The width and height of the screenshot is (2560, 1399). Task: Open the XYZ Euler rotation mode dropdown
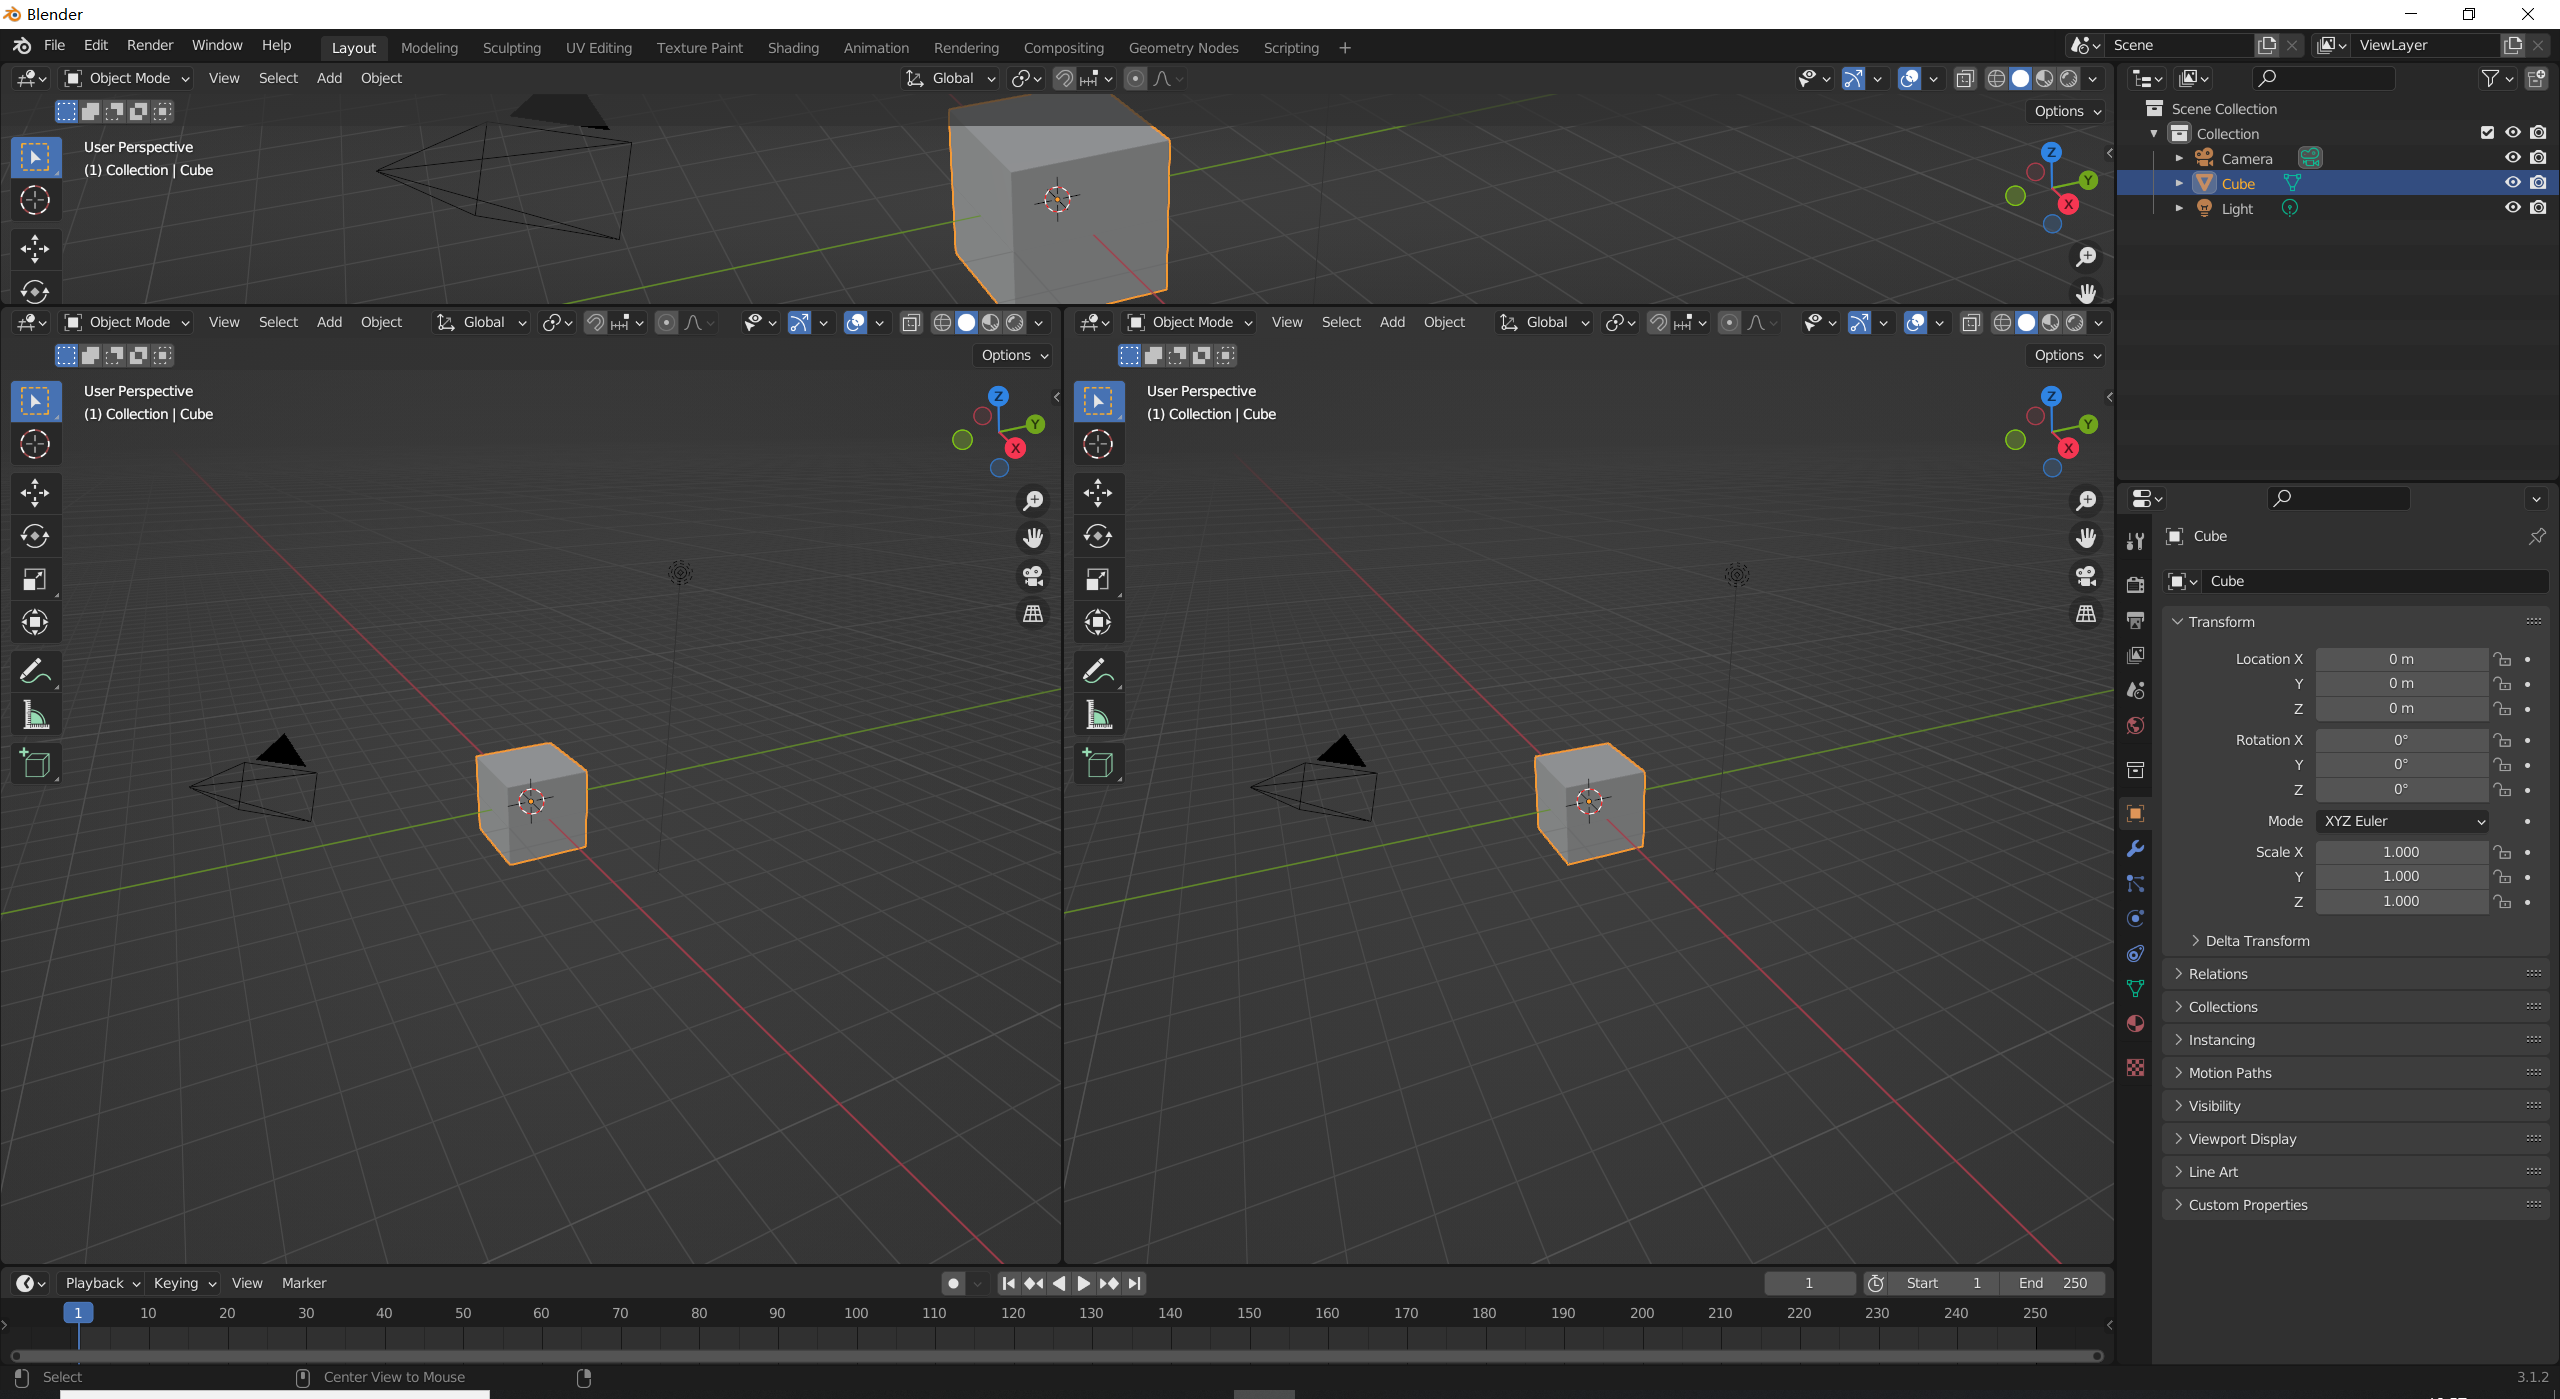point(2402,821)
